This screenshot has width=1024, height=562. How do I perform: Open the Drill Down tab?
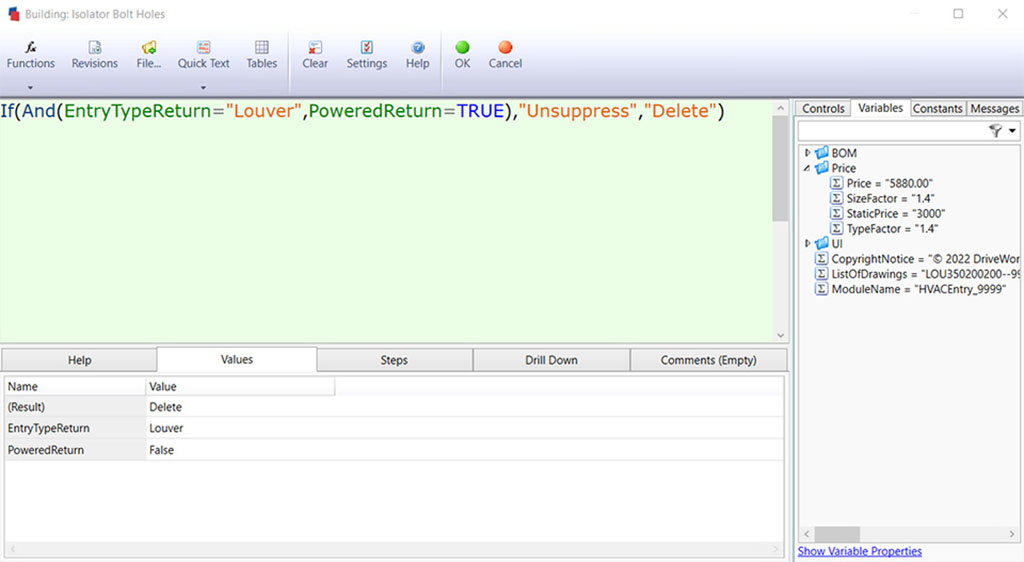[x=551, y=360]
